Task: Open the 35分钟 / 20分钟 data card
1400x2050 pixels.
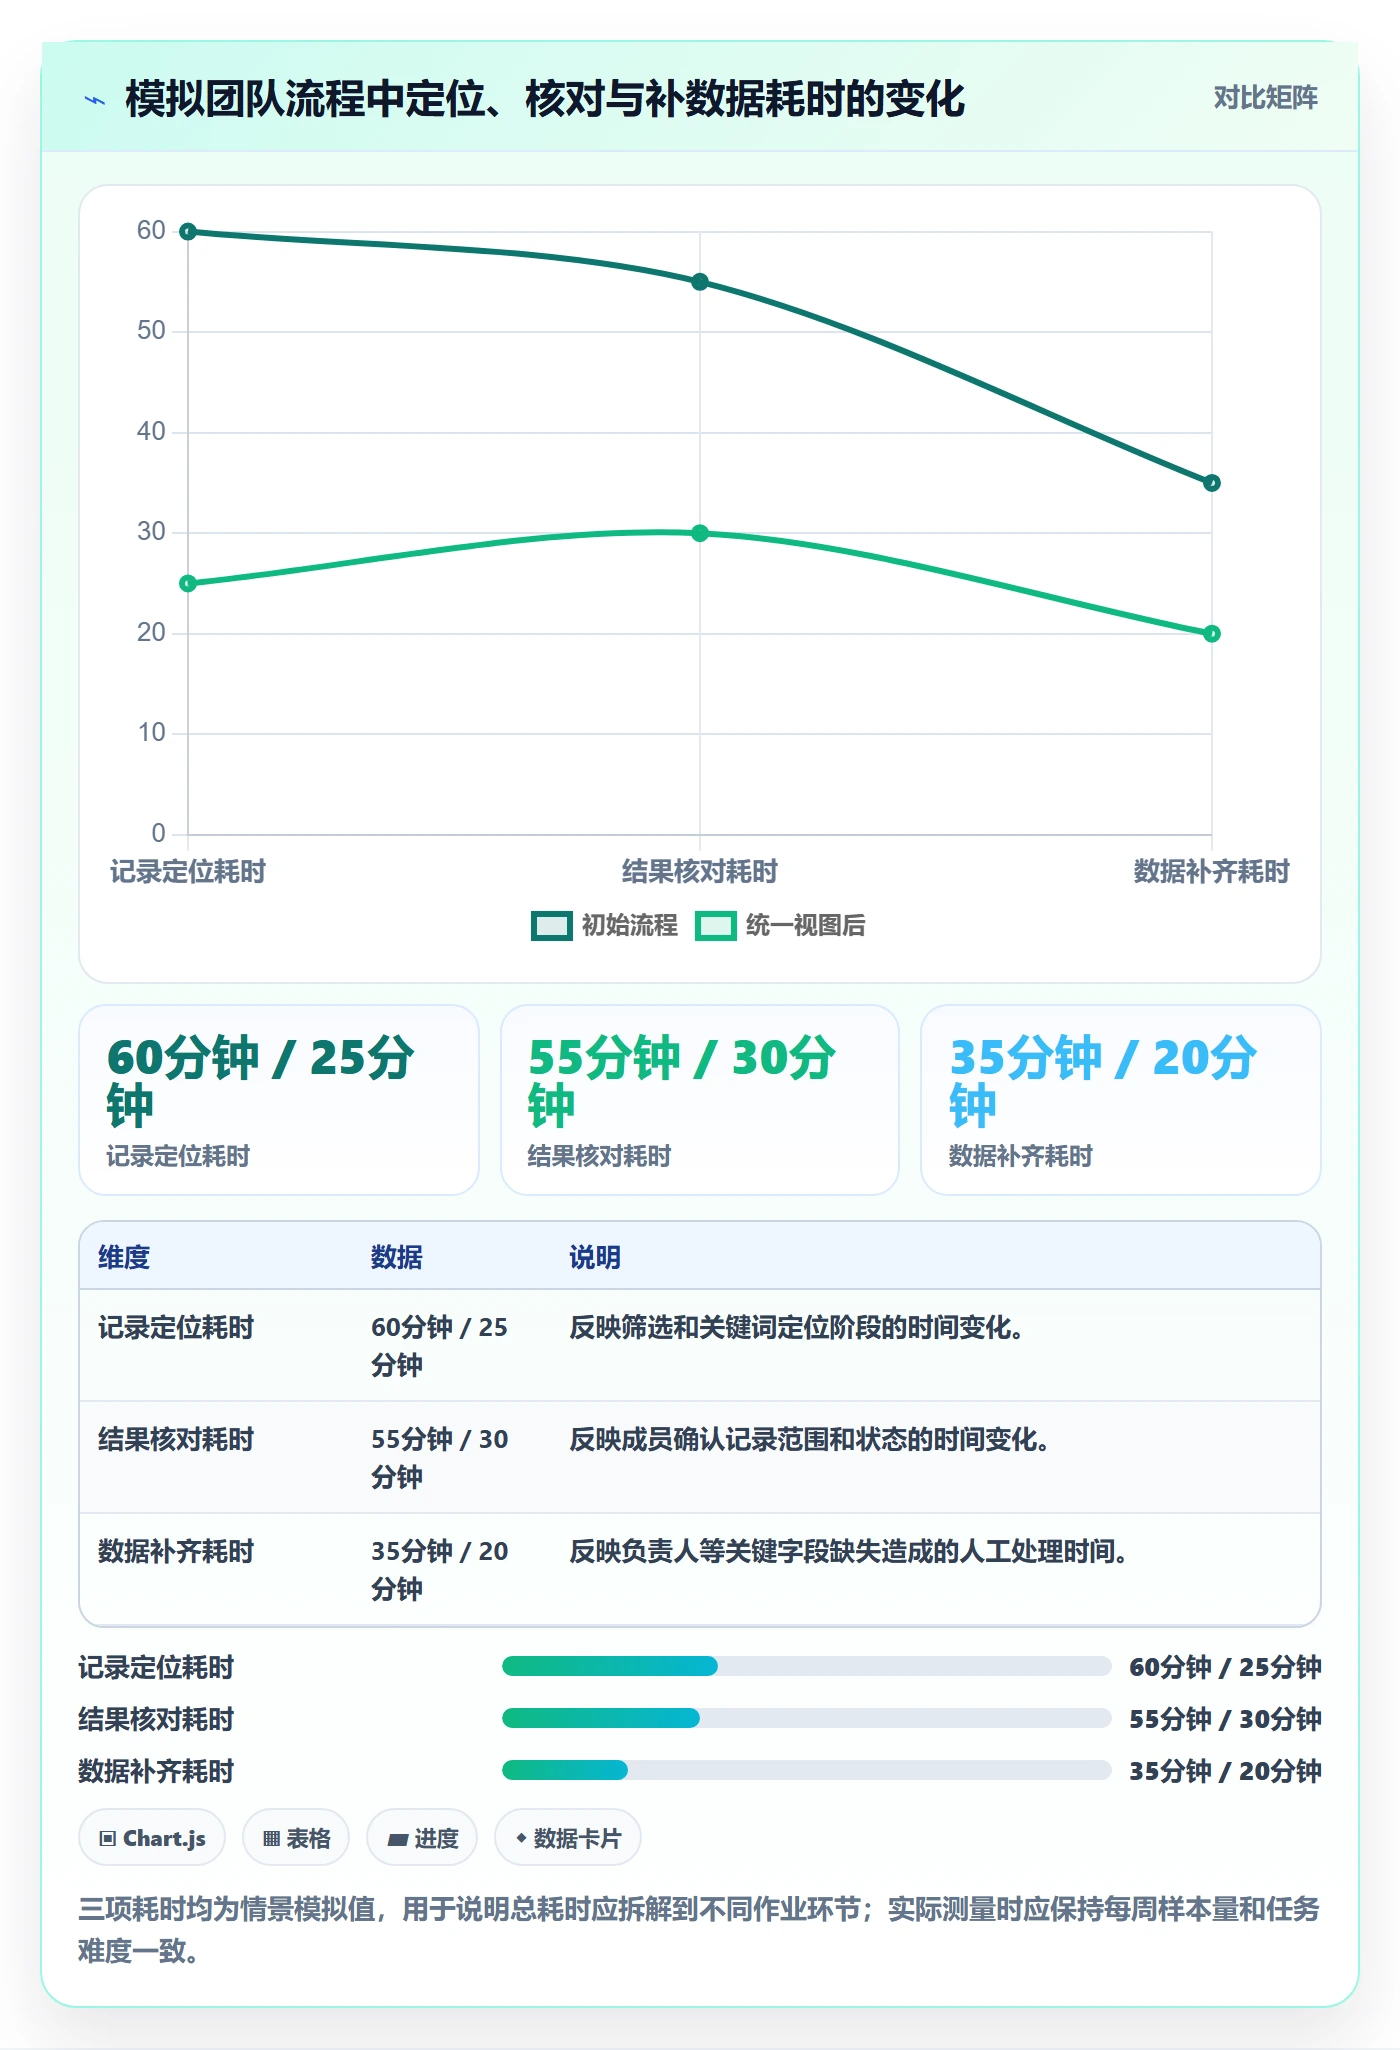Action: coord(1121,1100)
